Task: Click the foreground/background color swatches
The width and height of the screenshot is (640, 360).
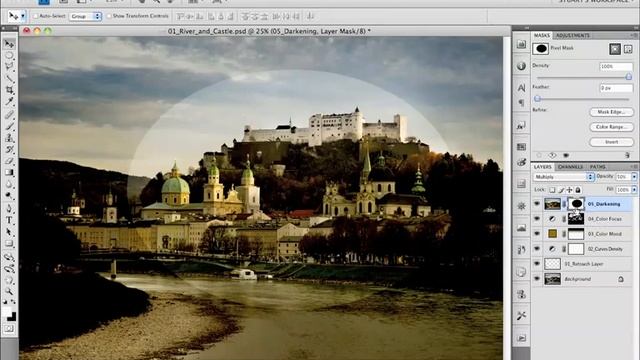Action: (x=9, y=314)
